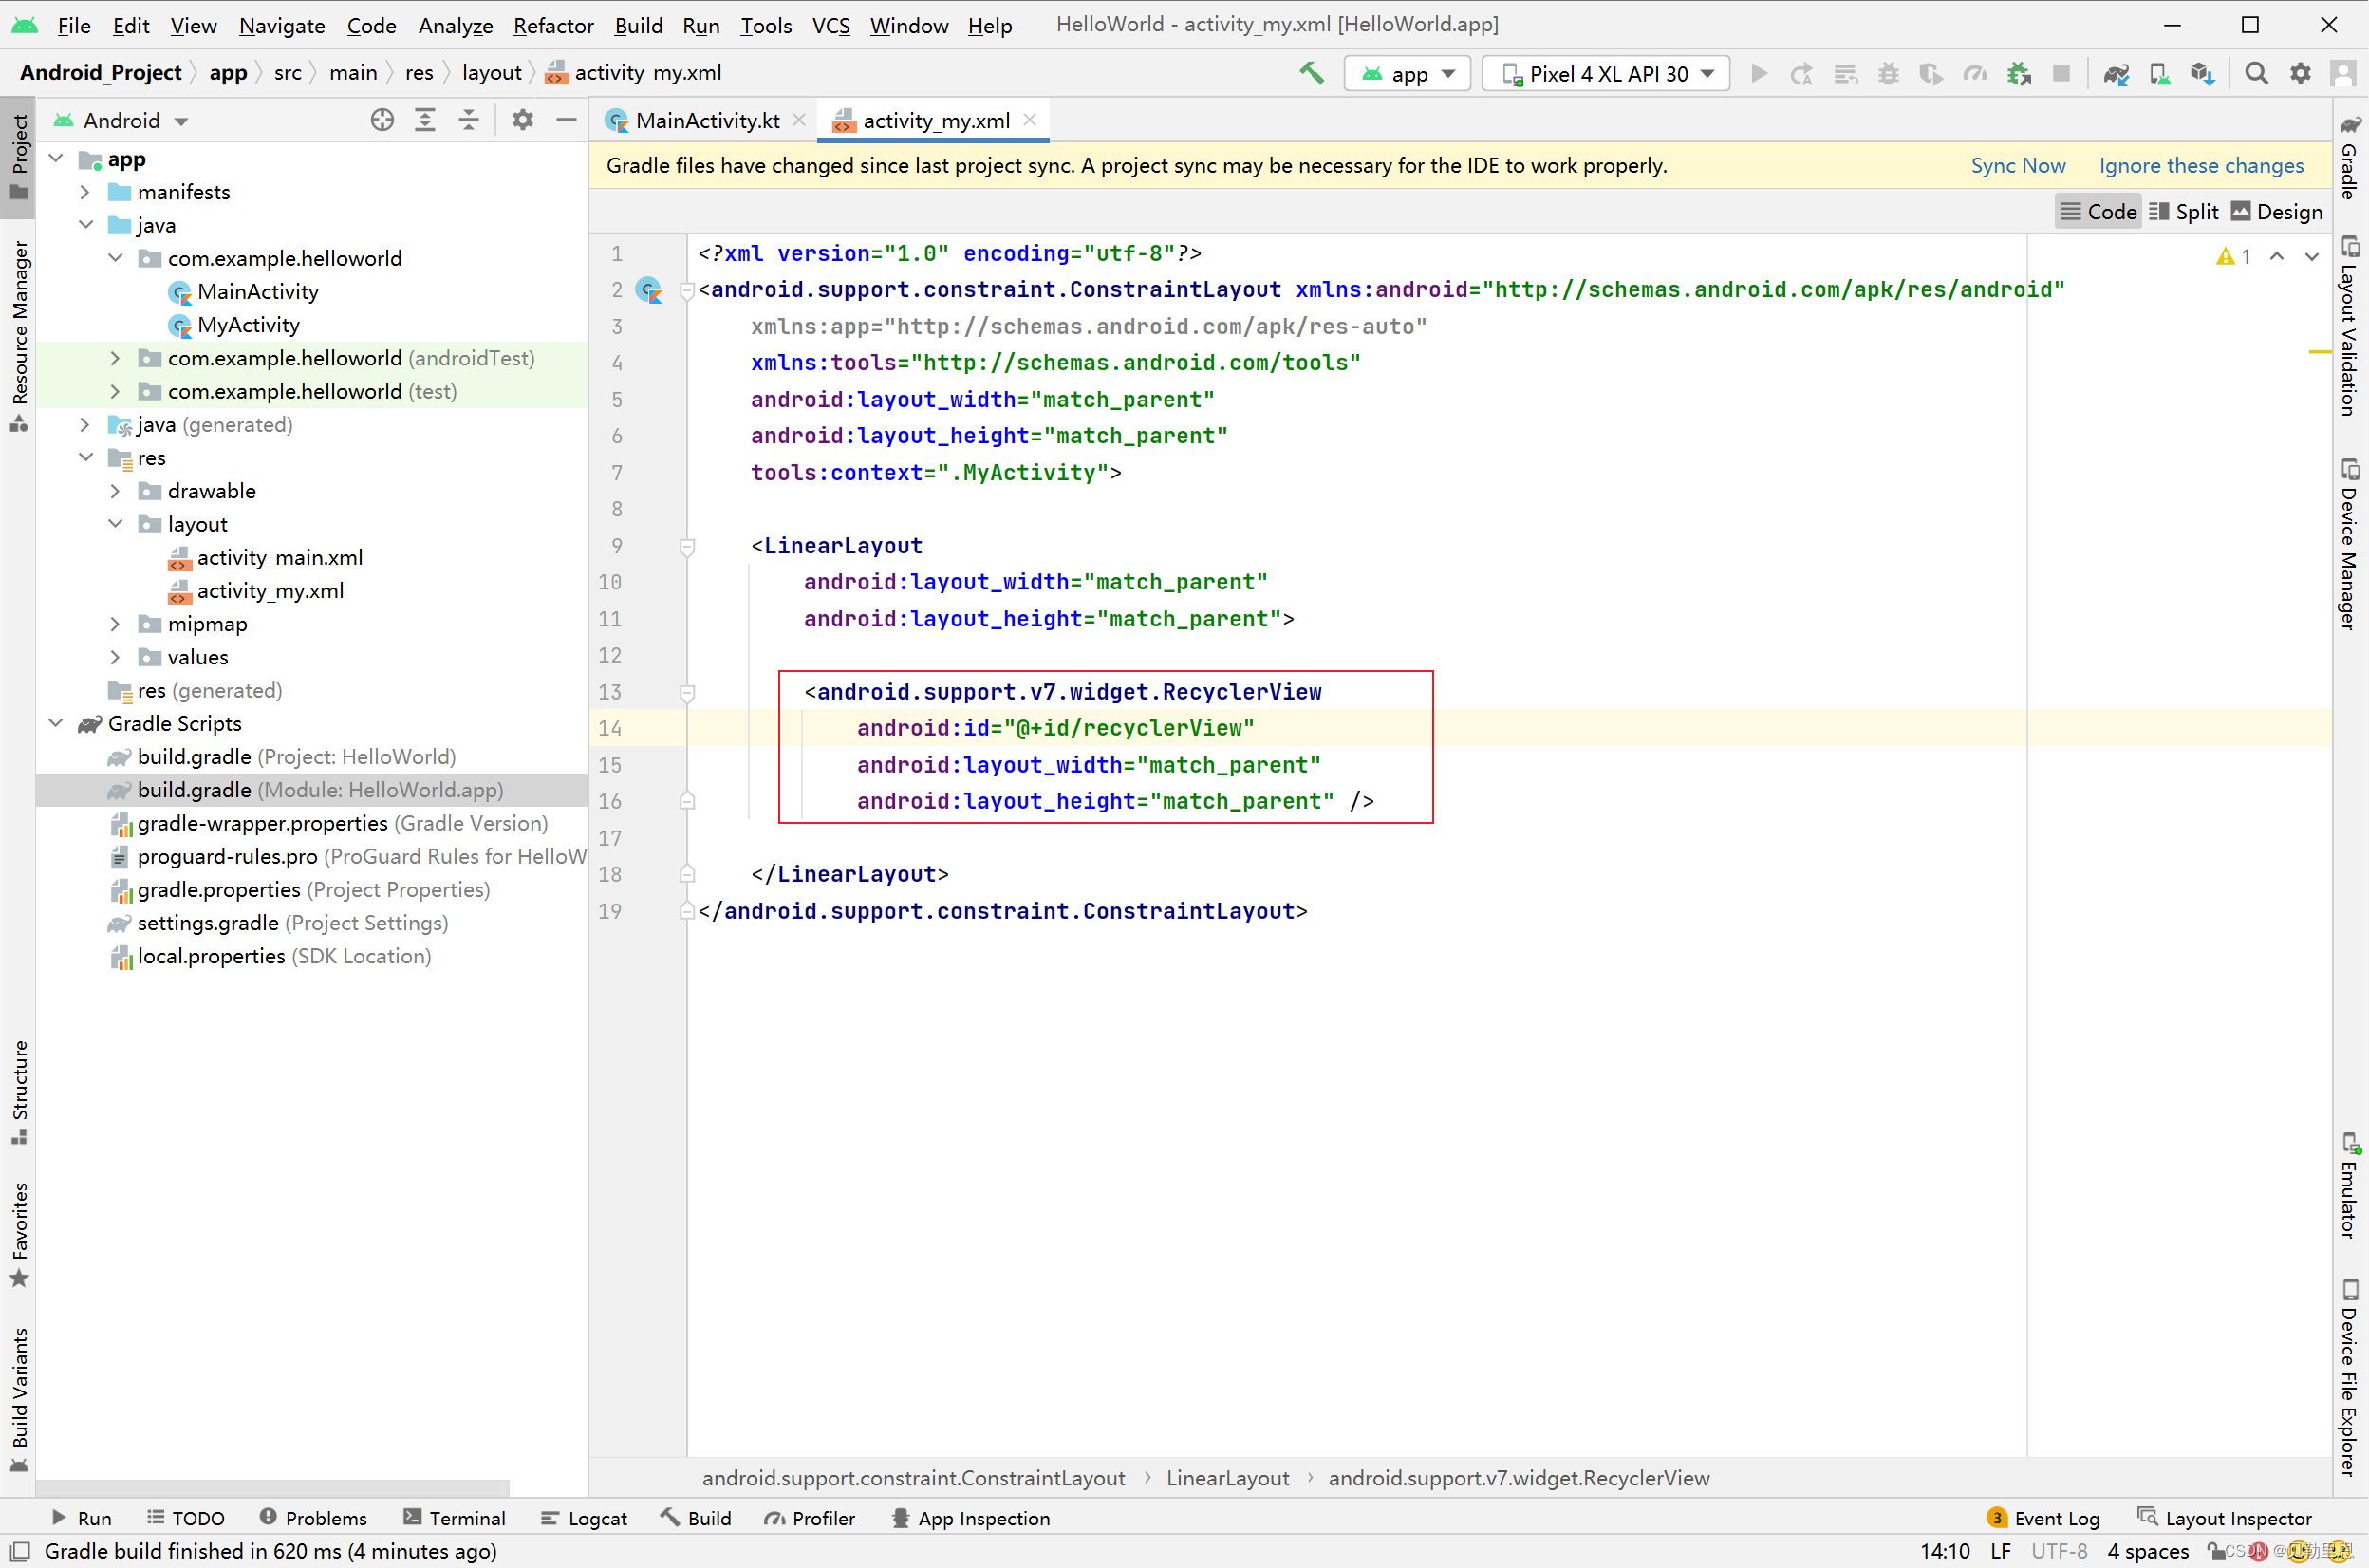Click the Search Everywhere magnifier icon

pyautogui.click(x=2256, y=74)
